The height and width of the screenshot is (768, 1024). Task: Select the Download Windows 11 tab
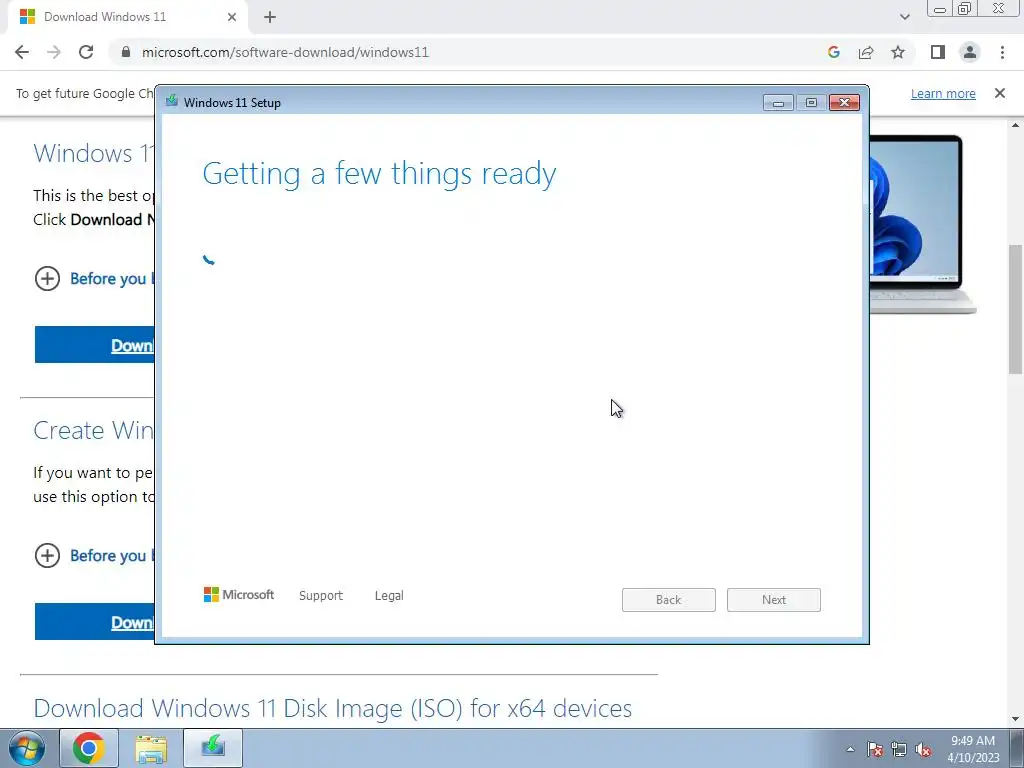127,18
